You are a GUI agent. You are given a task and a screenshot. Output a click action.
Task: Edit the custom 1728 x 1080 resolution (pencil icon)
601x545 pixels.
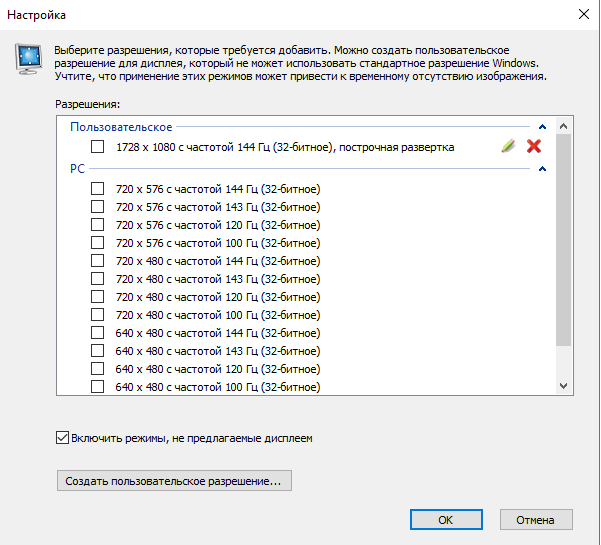508,146
